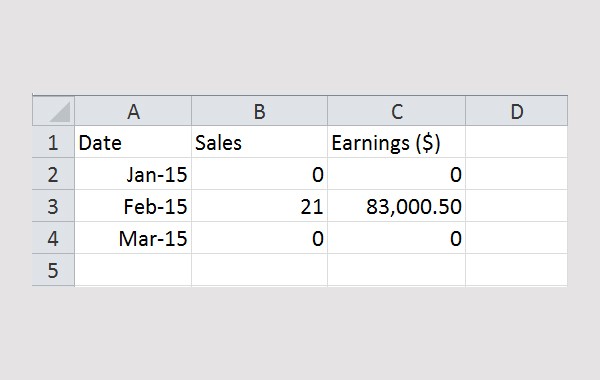Select row 1 header
600x380 pixels.
[x=53, y=142]
